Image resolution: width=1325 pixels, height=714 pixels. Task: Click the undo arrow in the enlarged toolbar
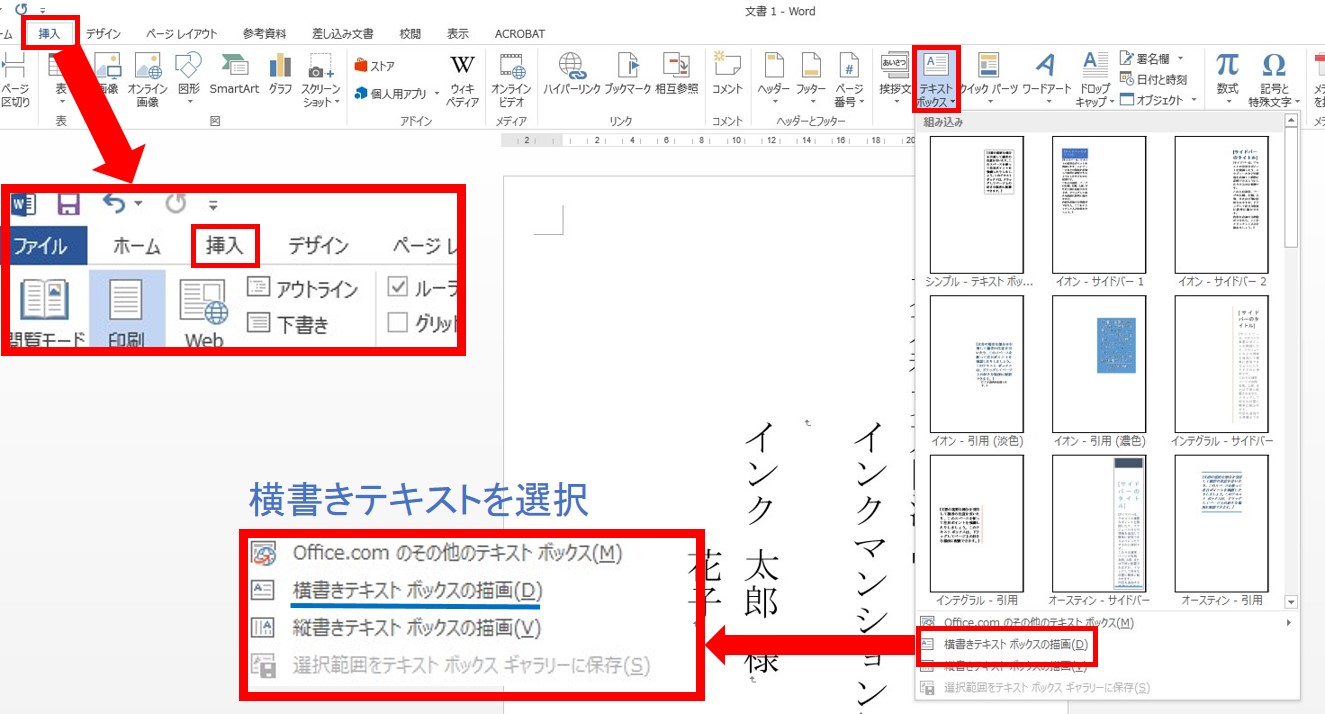116,203
